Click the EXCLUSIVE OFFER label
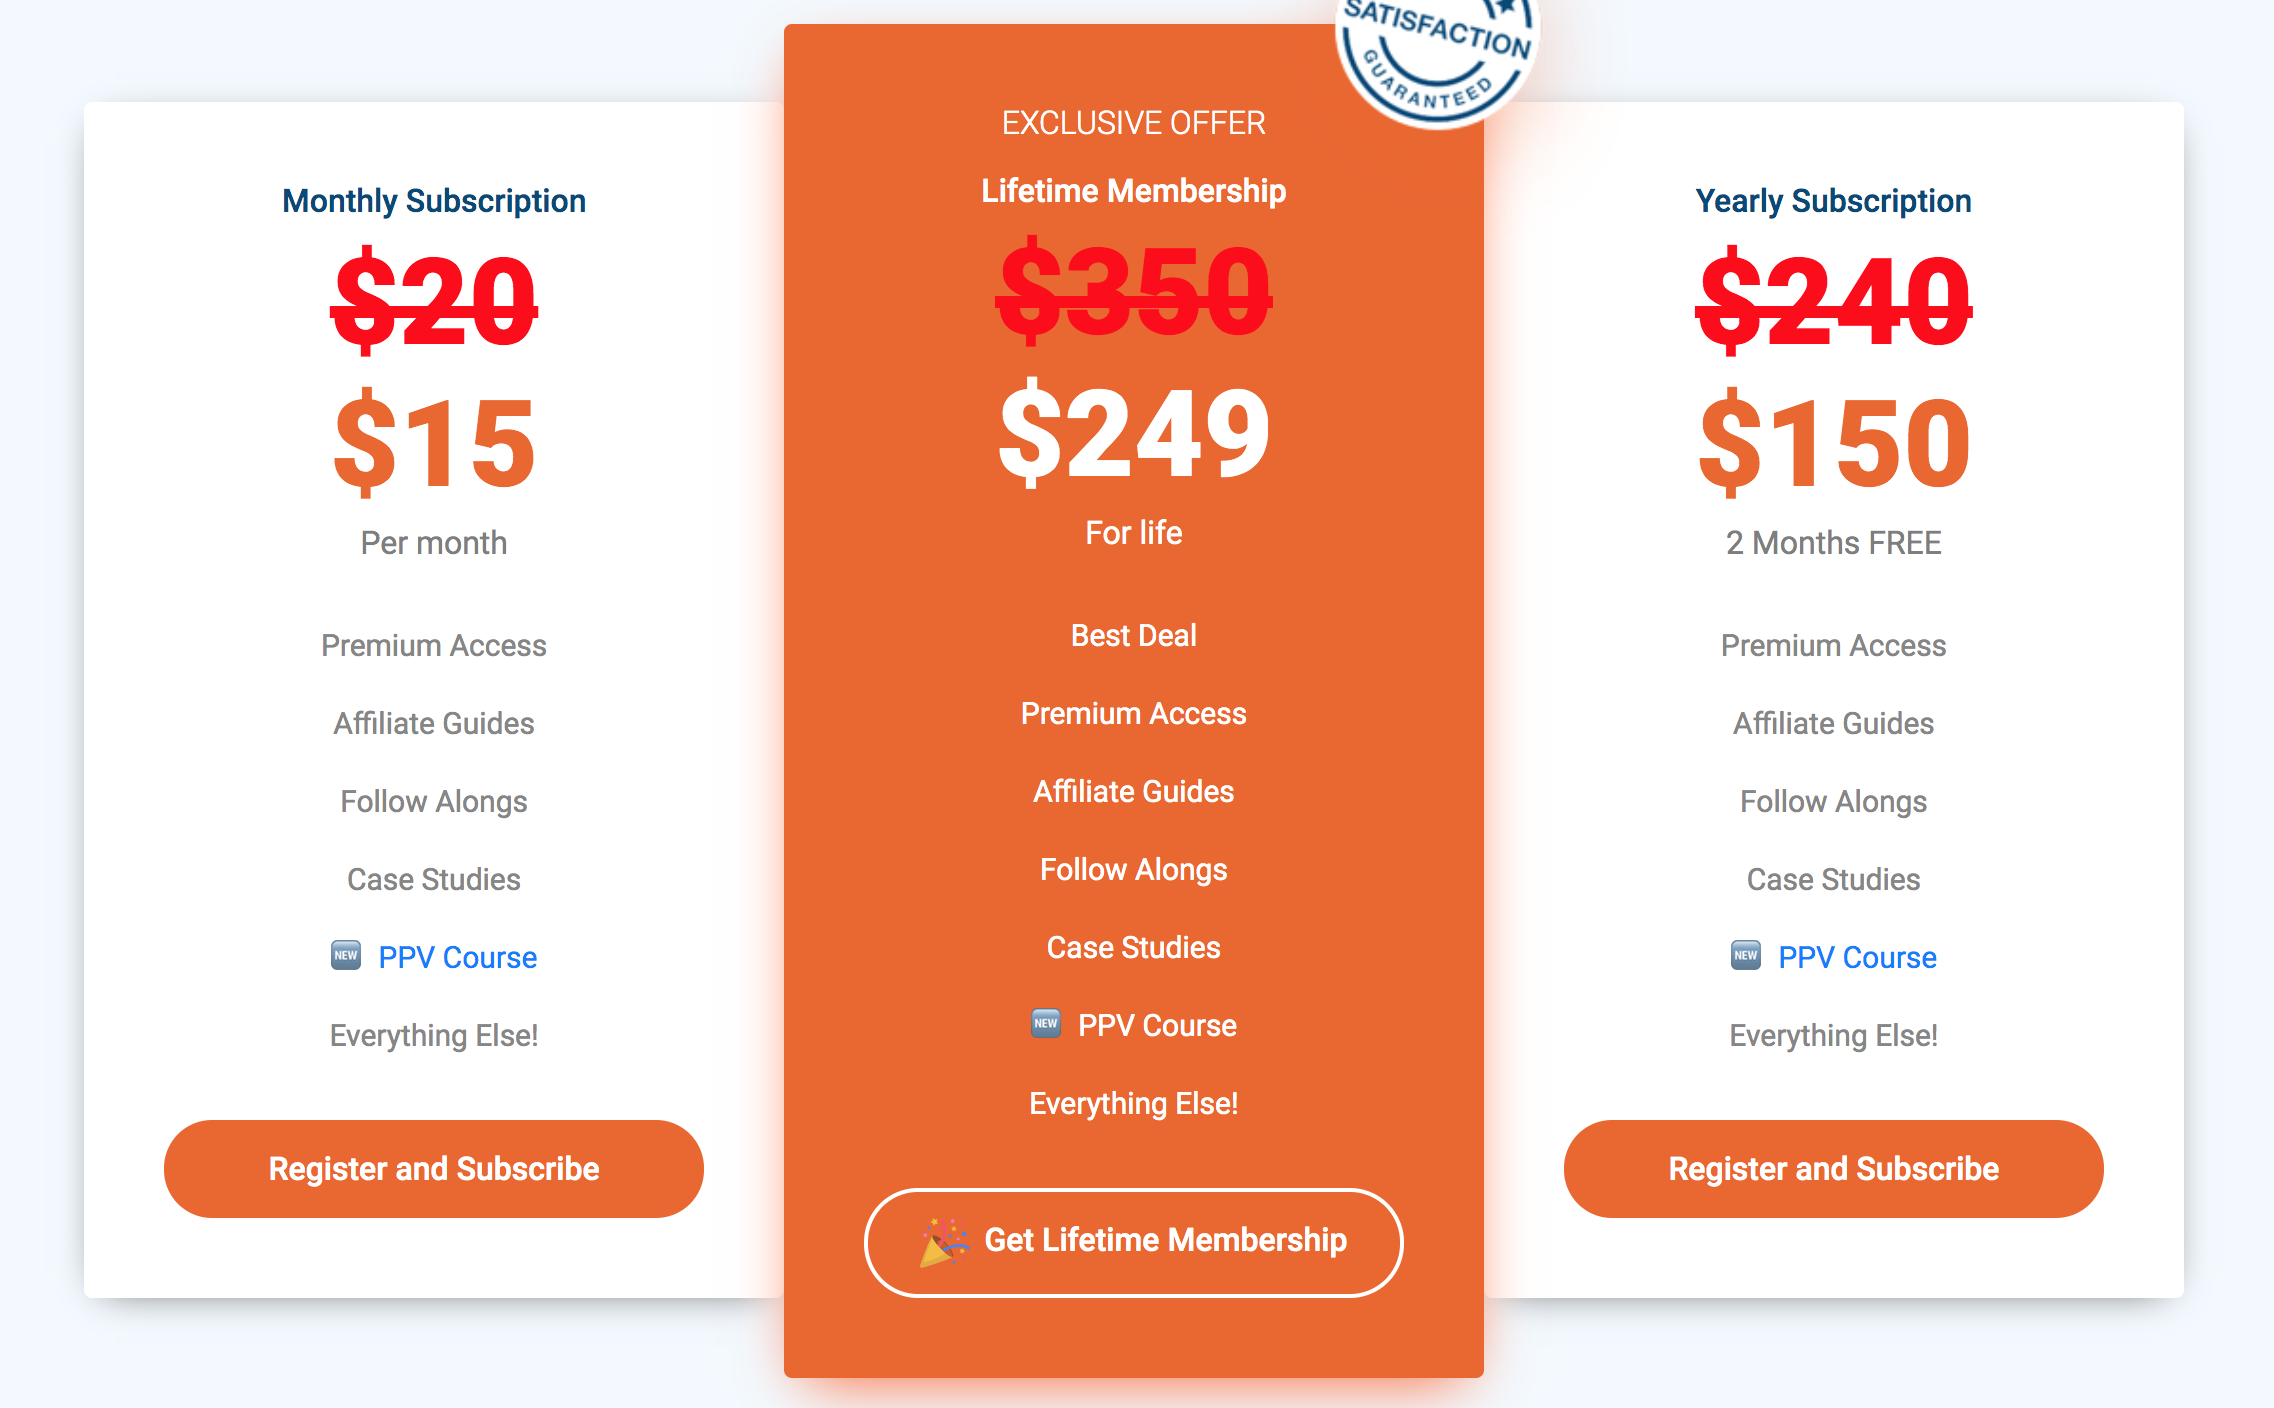This screenshot has width=2274, height=1408. point(1133,123)
